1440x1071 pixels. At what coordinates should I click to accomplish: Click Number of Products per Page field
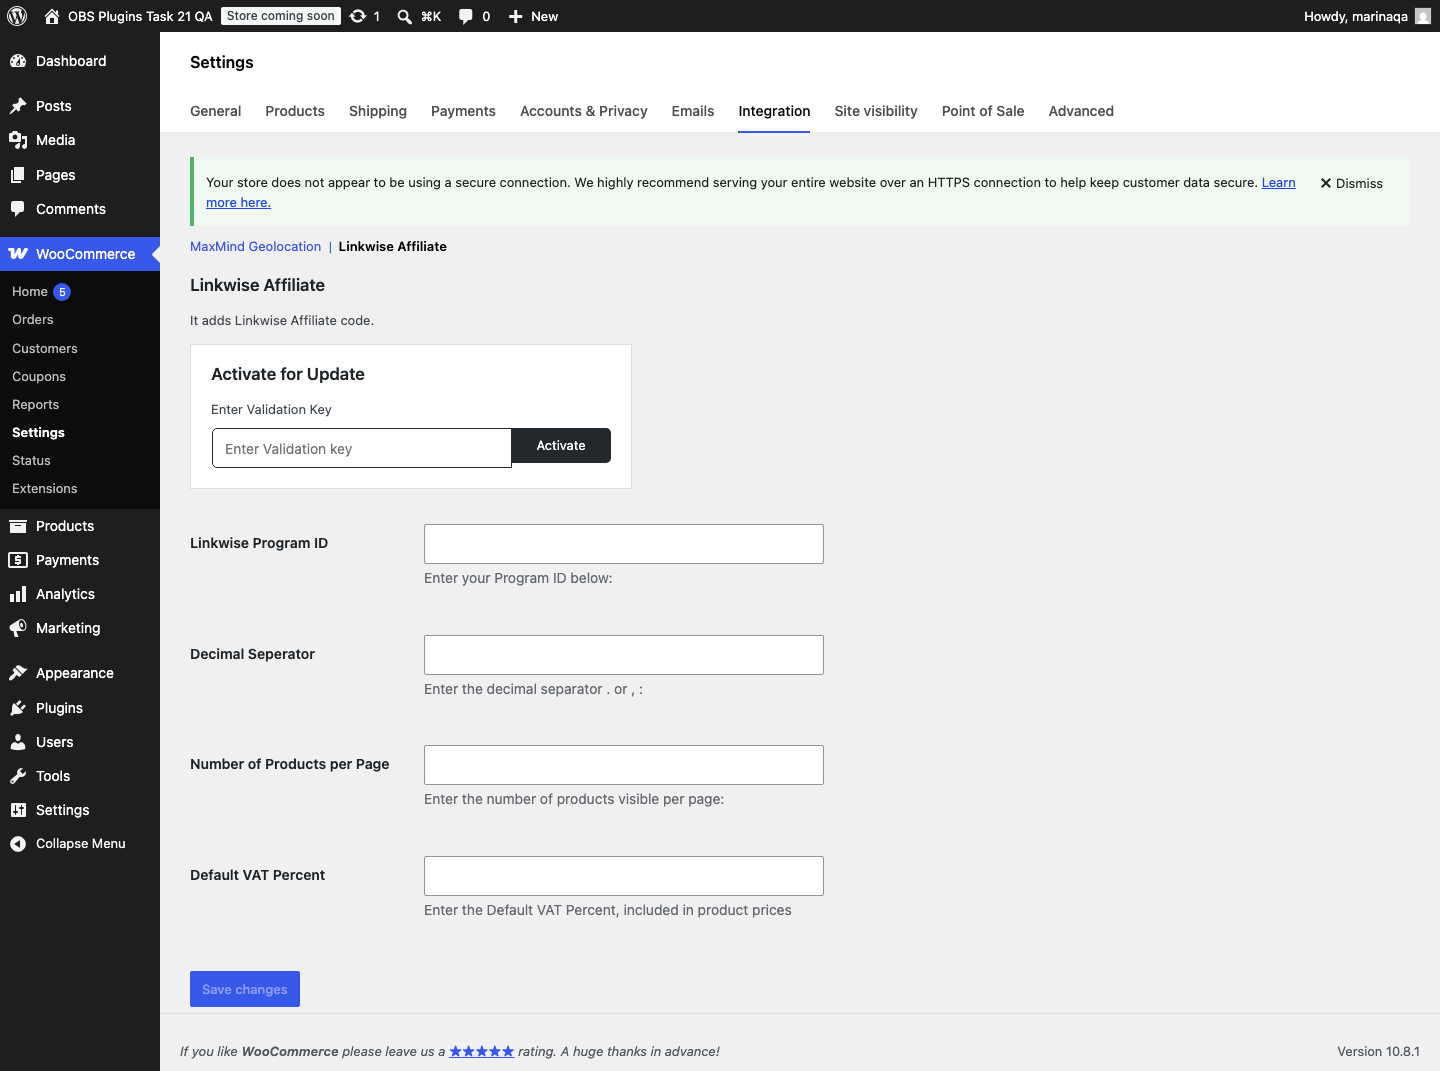624,765
